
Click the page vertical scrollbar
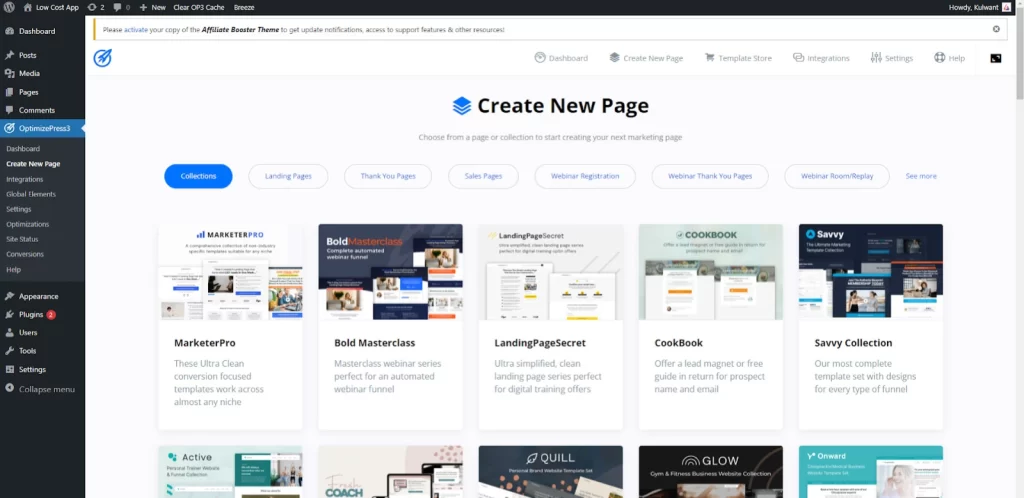[1019, 55]
